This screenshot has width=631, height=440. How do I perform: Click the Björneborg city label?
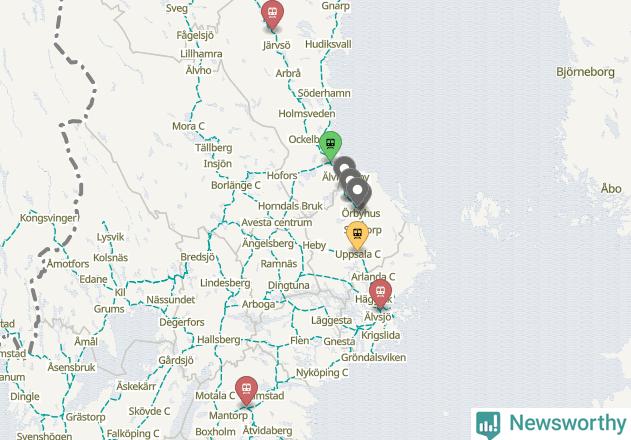(586, 72)
